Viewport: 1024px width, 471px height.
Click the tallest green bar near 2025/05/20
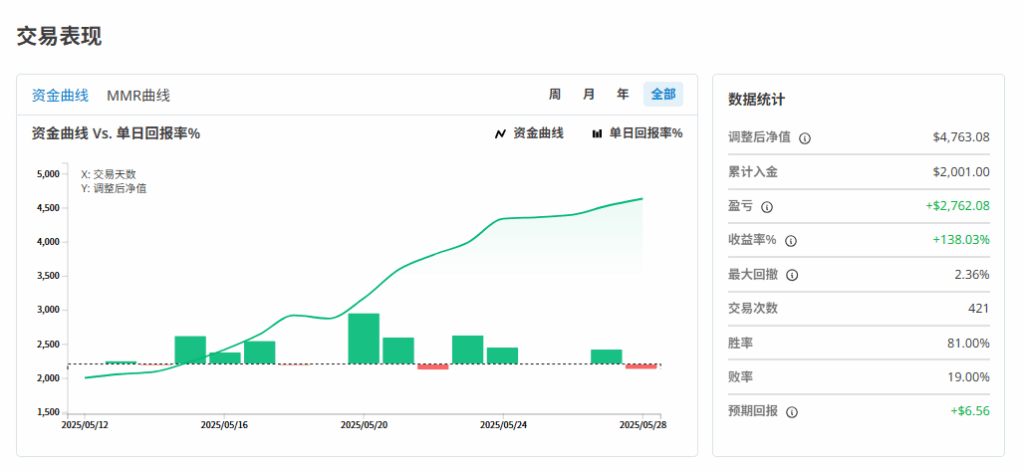pos(364,339)
